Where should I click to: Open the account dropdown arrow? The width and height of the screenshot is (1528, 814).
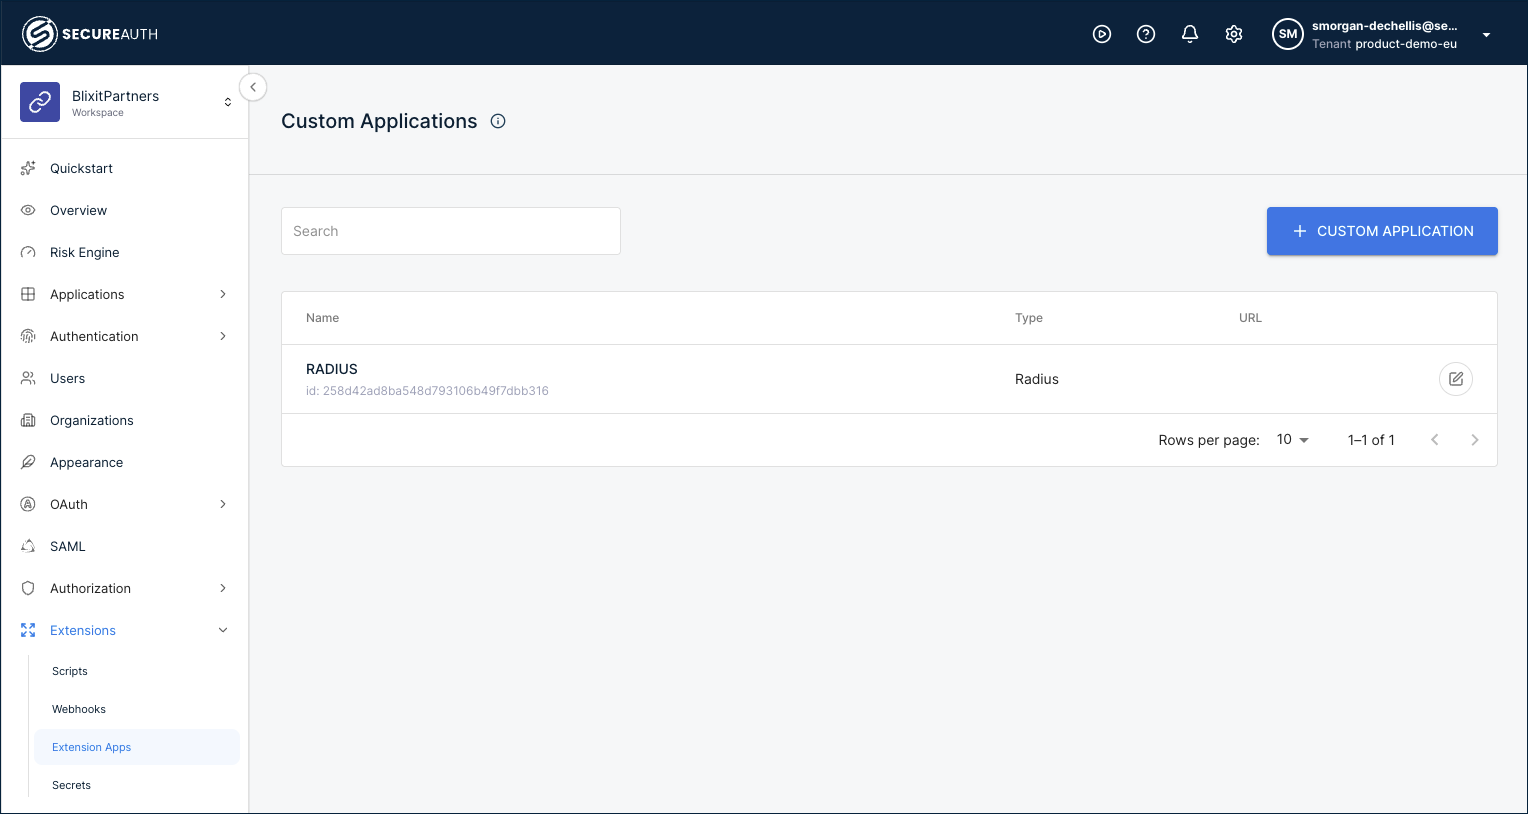pos(1487,35)
